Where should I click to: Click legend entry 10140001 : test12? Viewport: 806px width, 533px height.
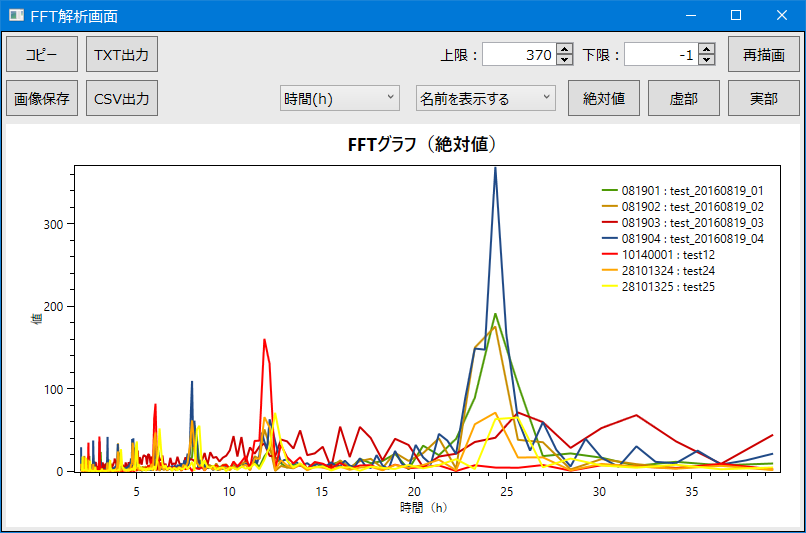coord(658,254)
